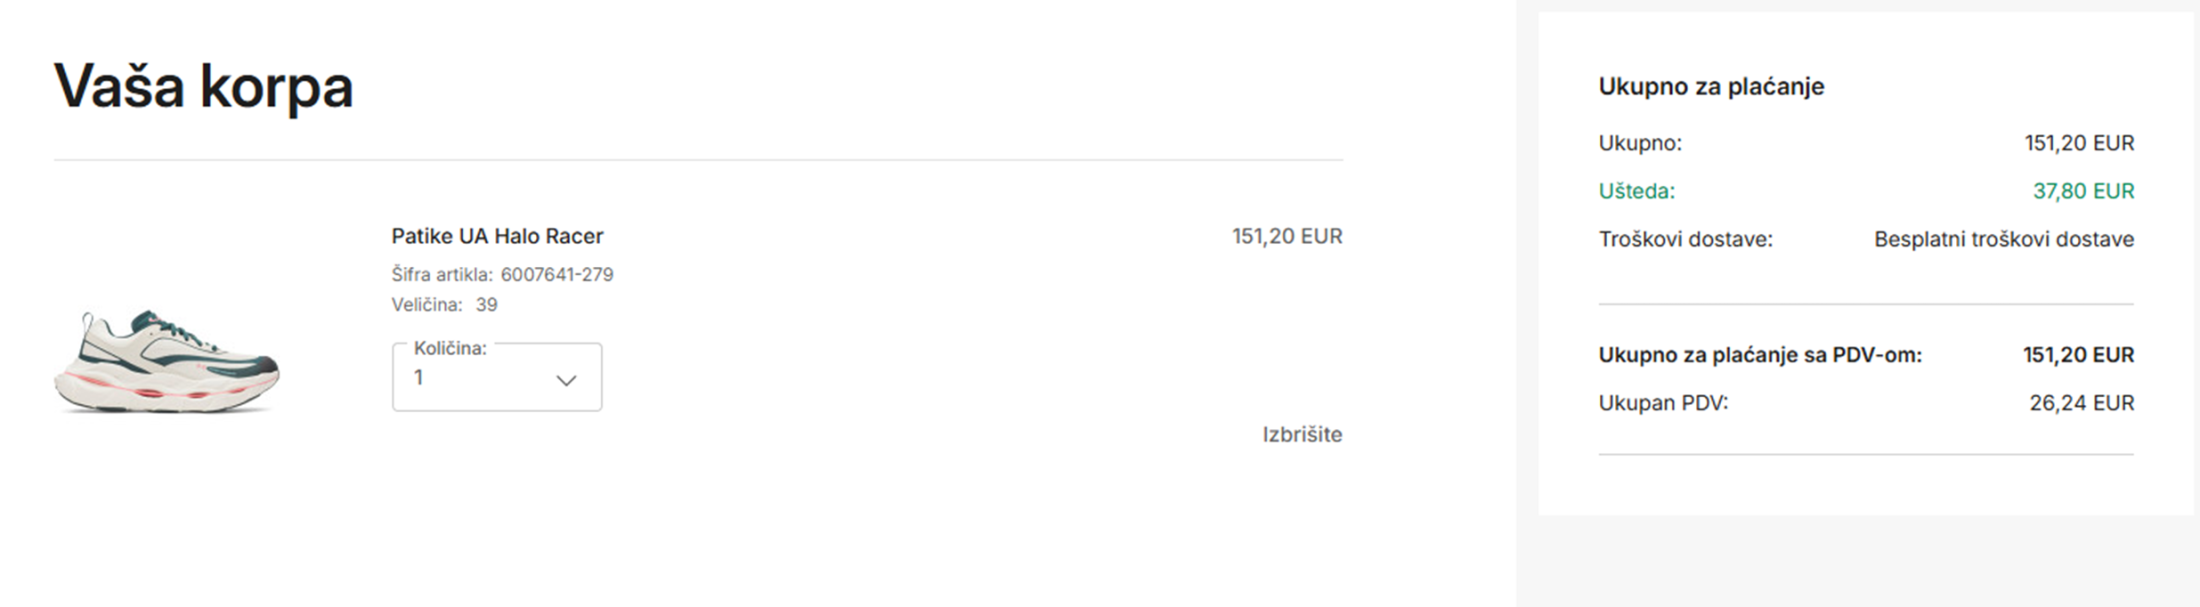Image resolution: width=2200 pixels, height=607 pixels.
Task: Click the Ukupno: subtotal label
Action: pyautogui.click(x=1639, y=143)
